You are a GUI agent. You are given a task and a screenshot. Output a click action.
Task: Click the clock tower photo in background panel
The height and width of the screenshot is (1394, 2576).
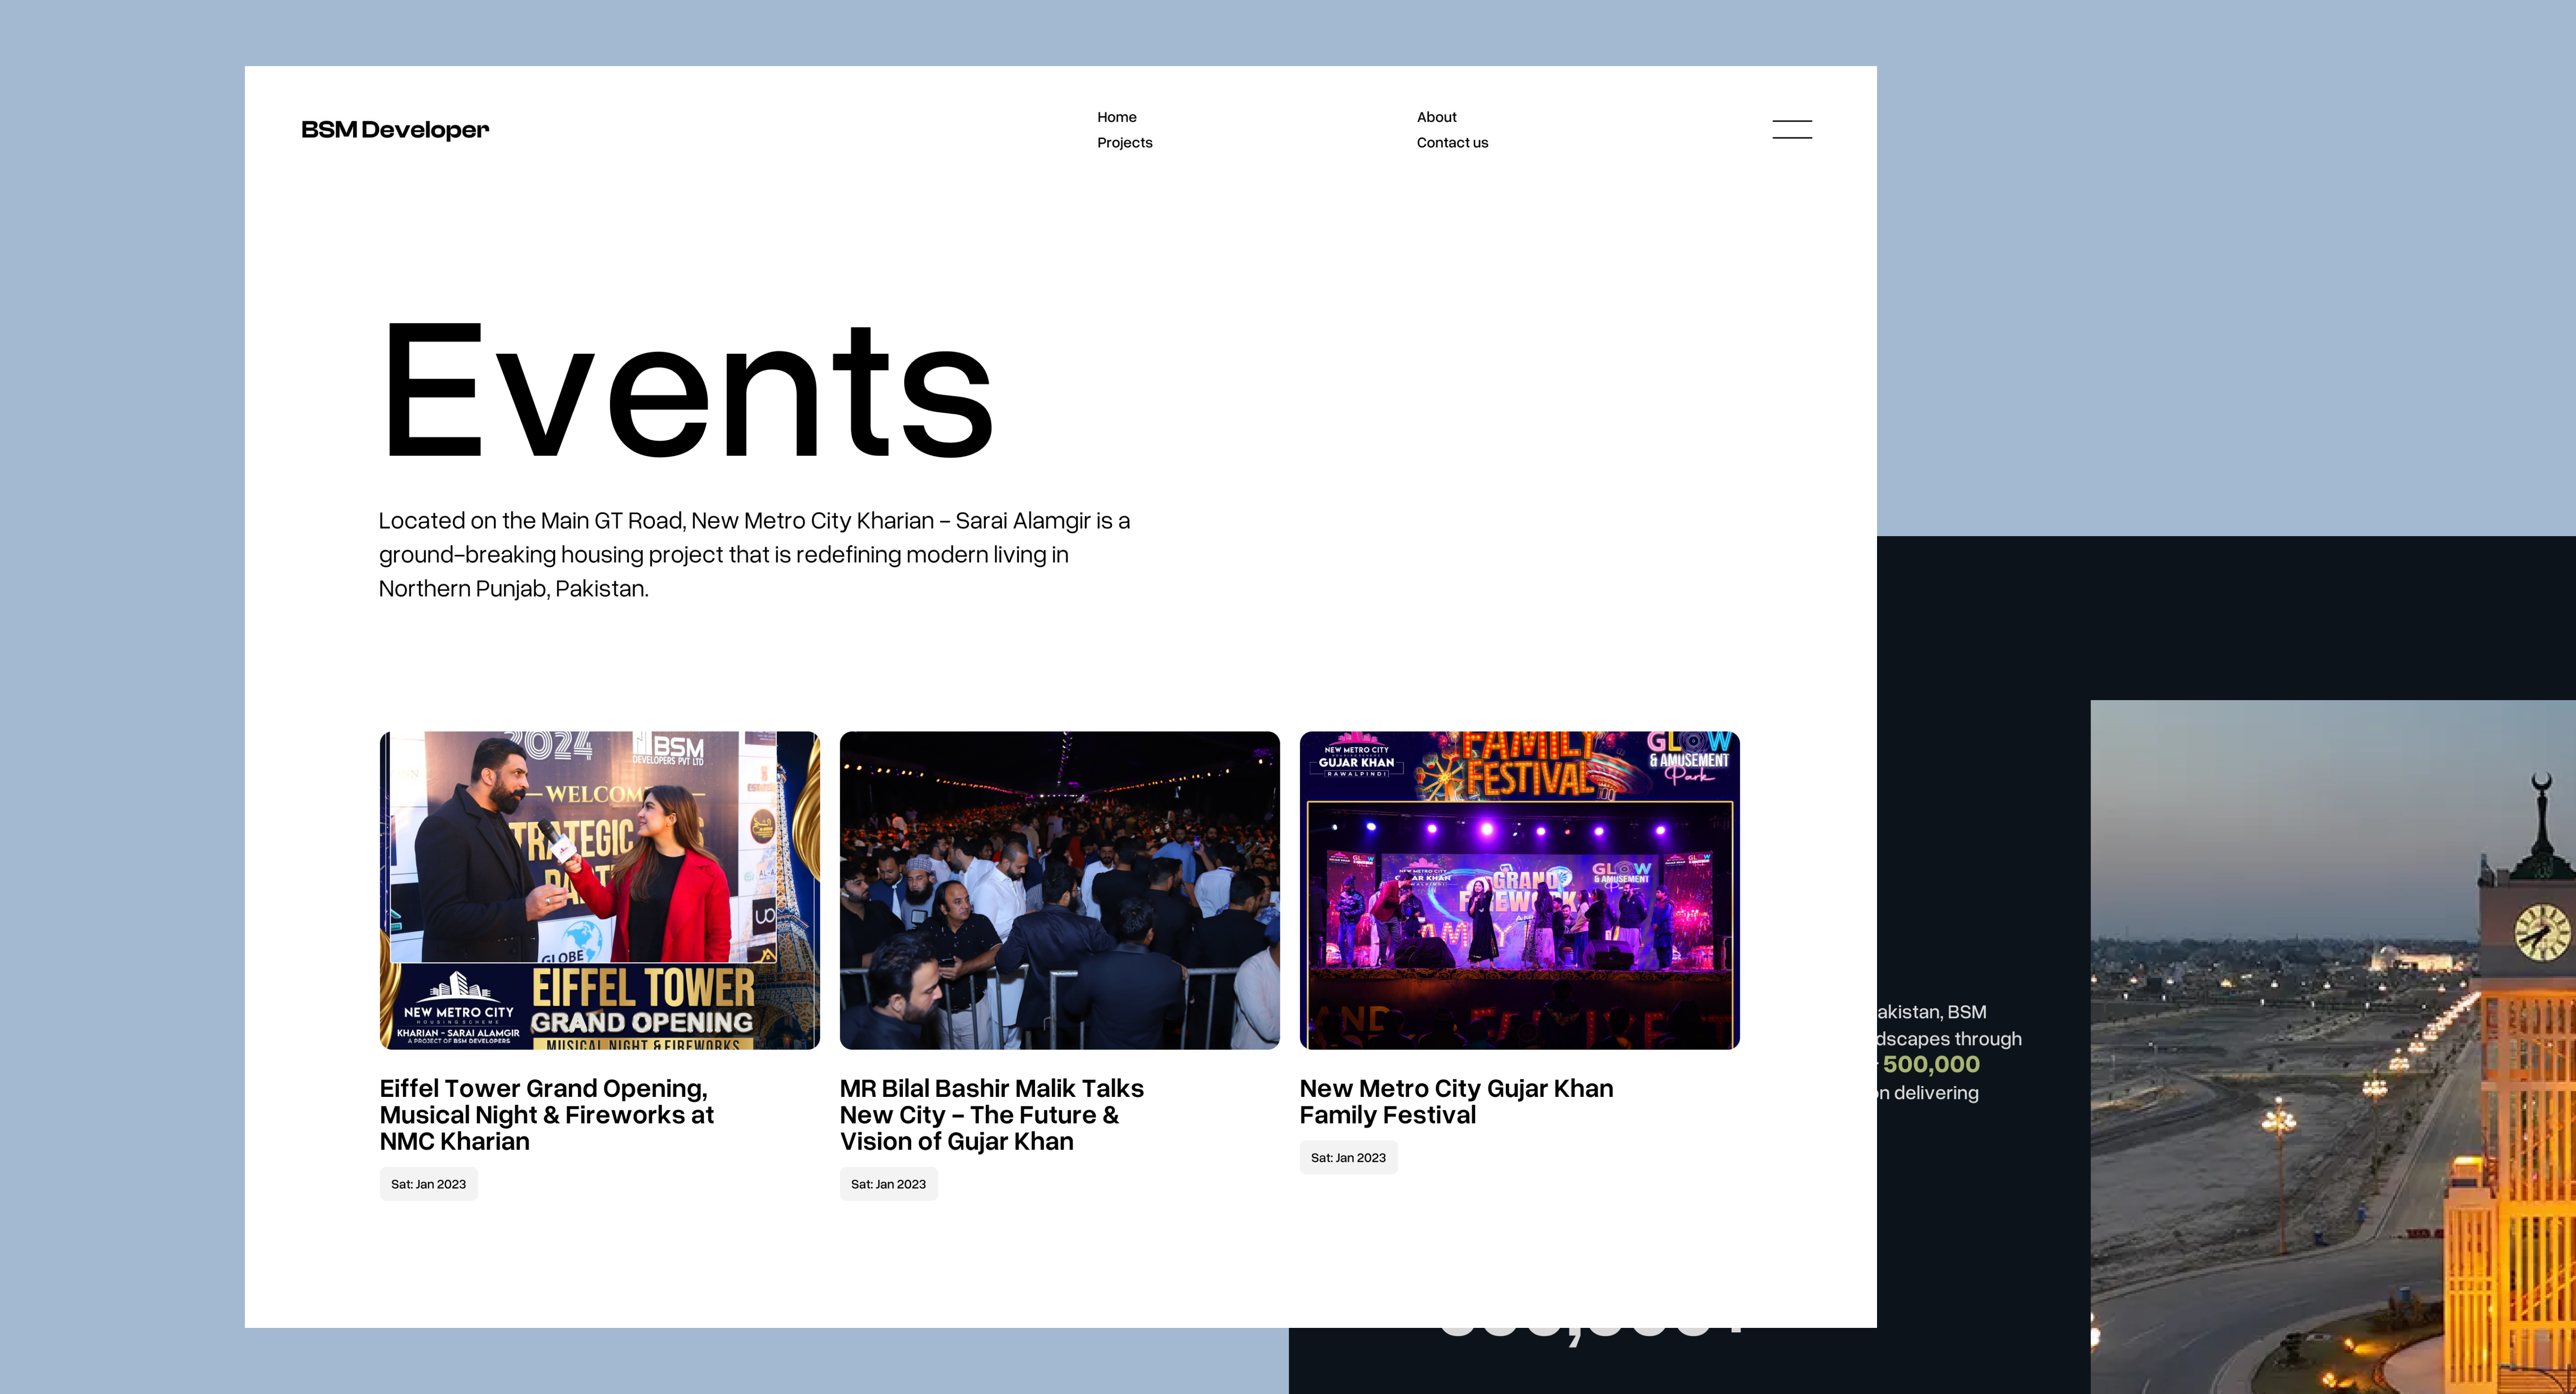click(x=2332, y=1047)
